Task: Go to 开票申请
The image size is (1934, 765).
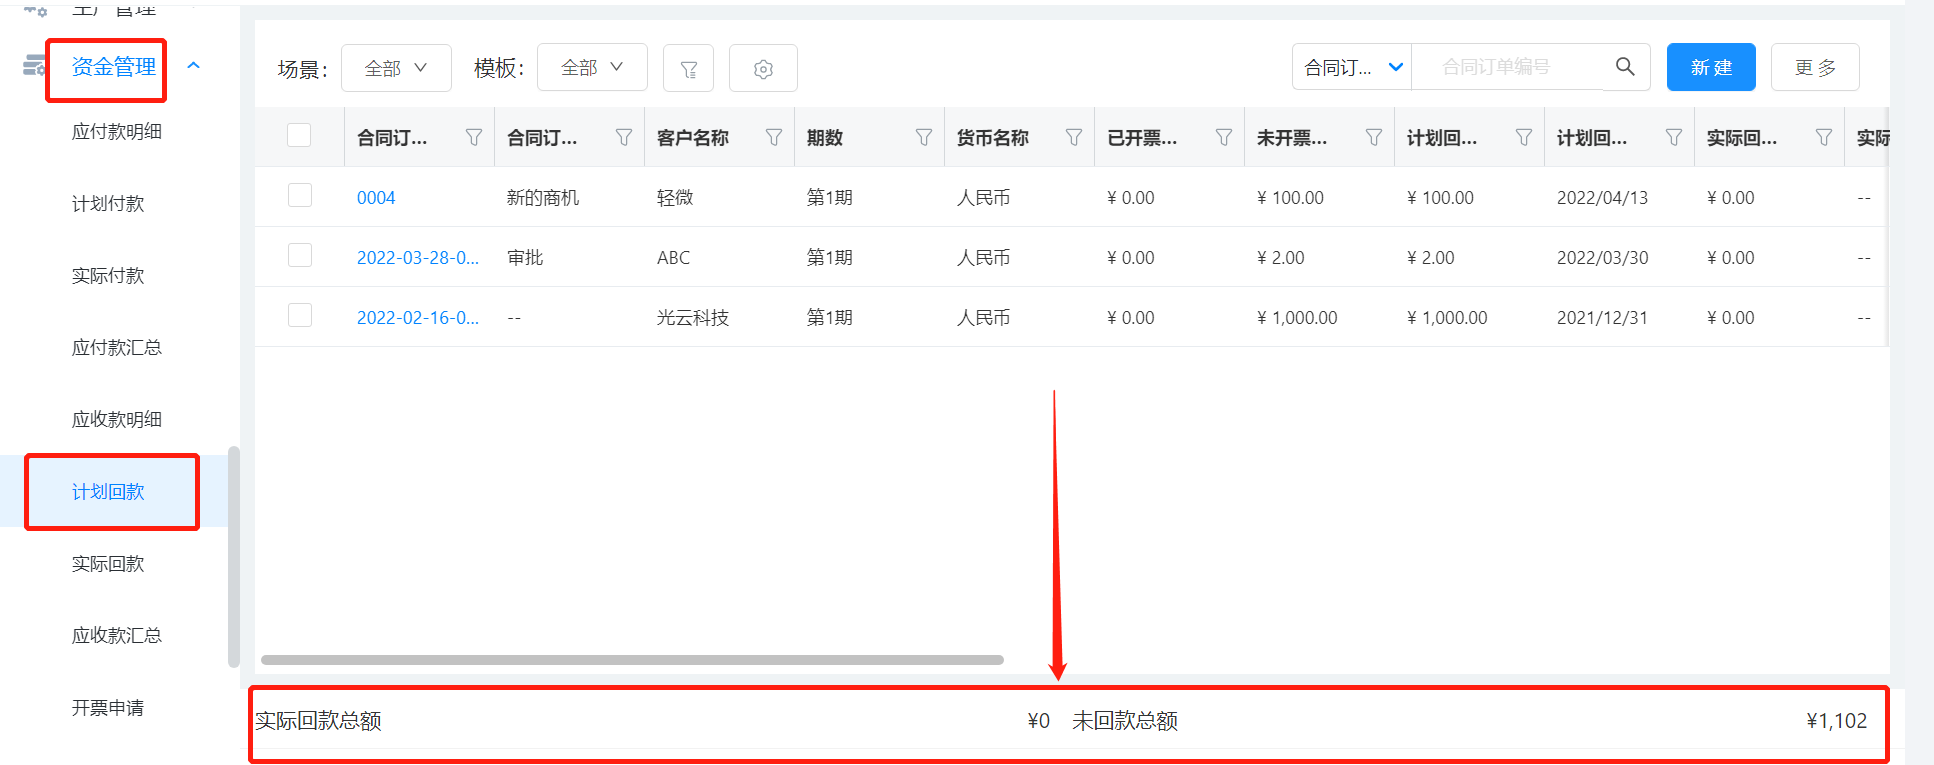Action: pos(108,707)
